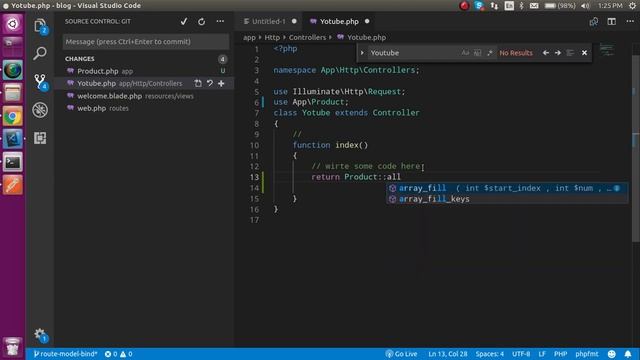Select Yotube.php in changes list
This screenshot has height=360, width=640.
[x=143, y=83]
